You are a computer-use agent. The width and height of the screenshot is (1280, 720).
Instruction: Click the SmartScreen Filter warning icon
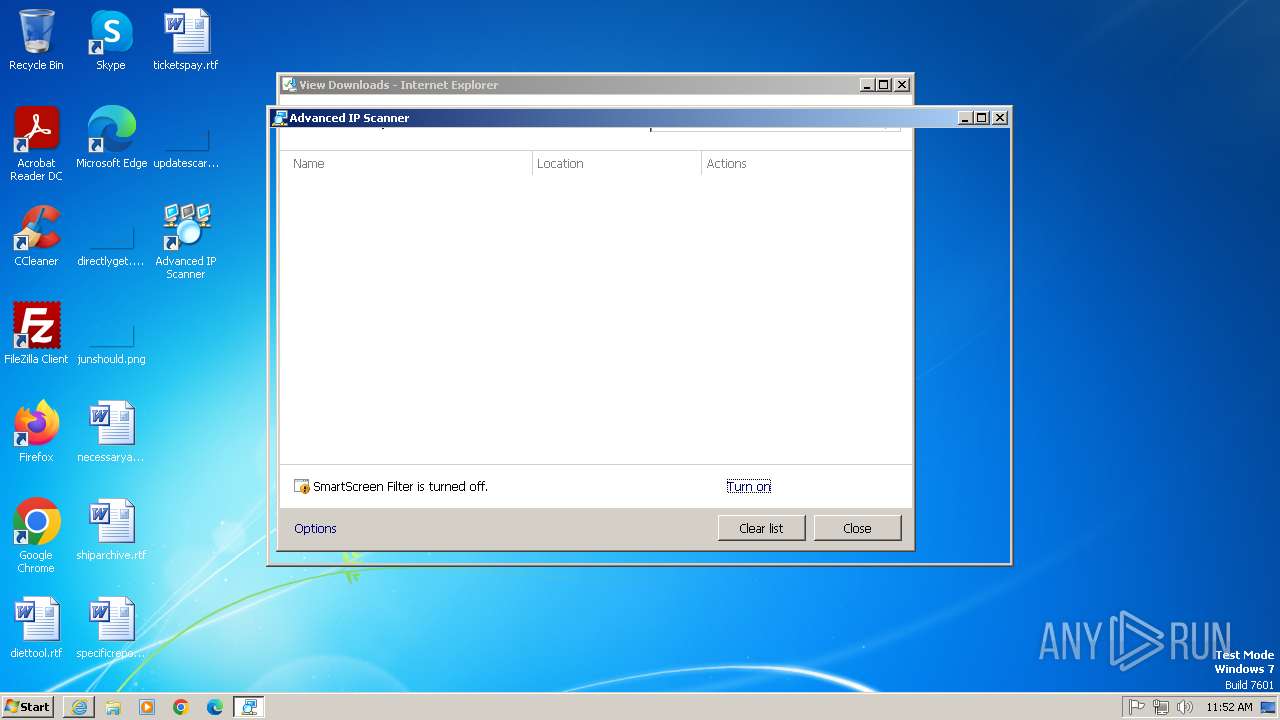pos(302,487)
